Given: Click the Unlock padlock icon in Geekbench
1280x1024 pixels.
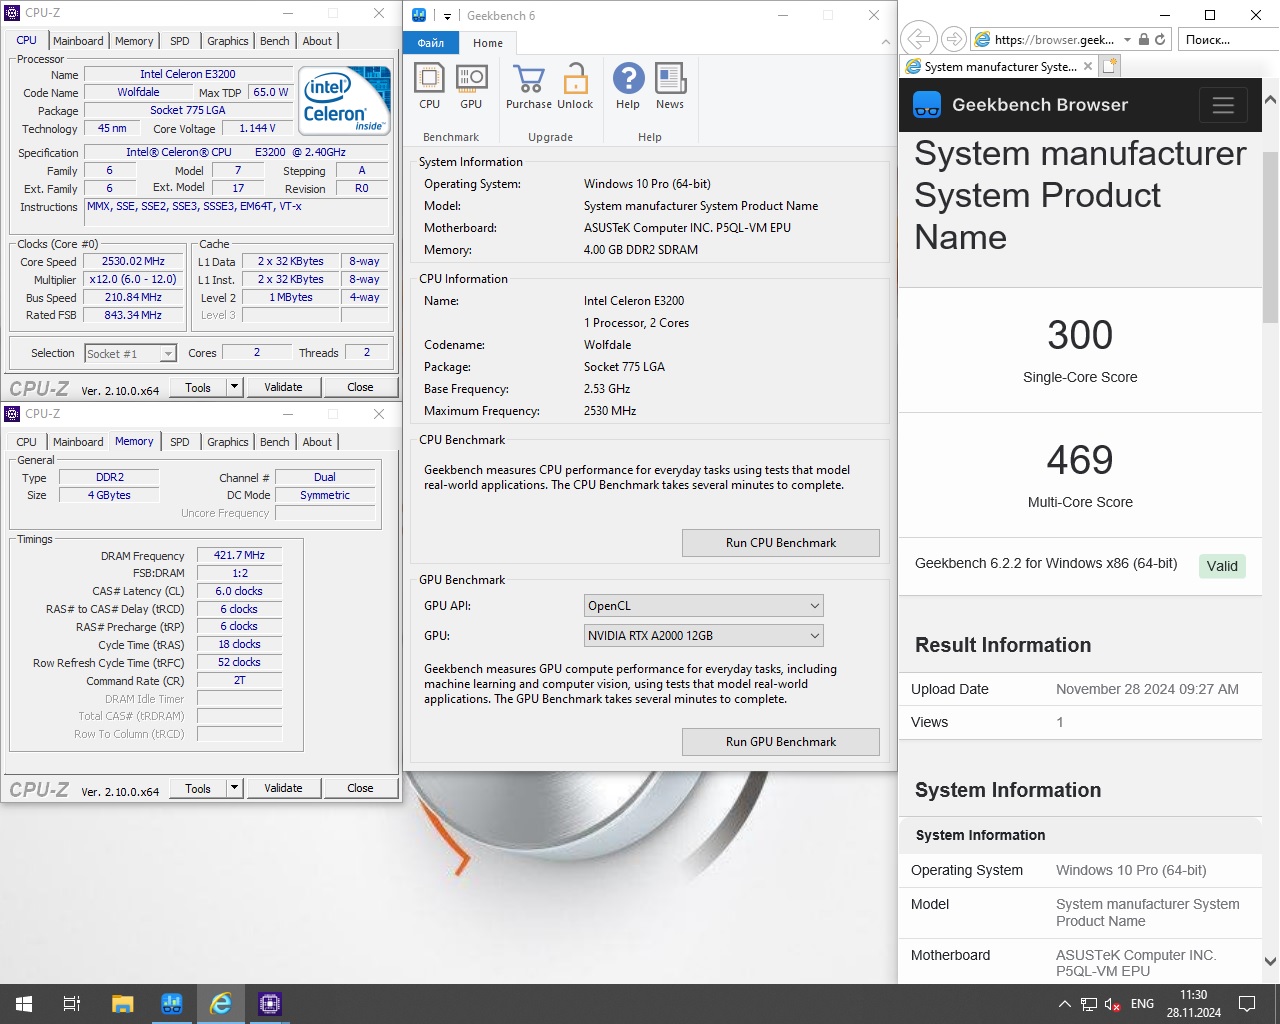Looking at the screenshot, I should [x=575, y=86].
